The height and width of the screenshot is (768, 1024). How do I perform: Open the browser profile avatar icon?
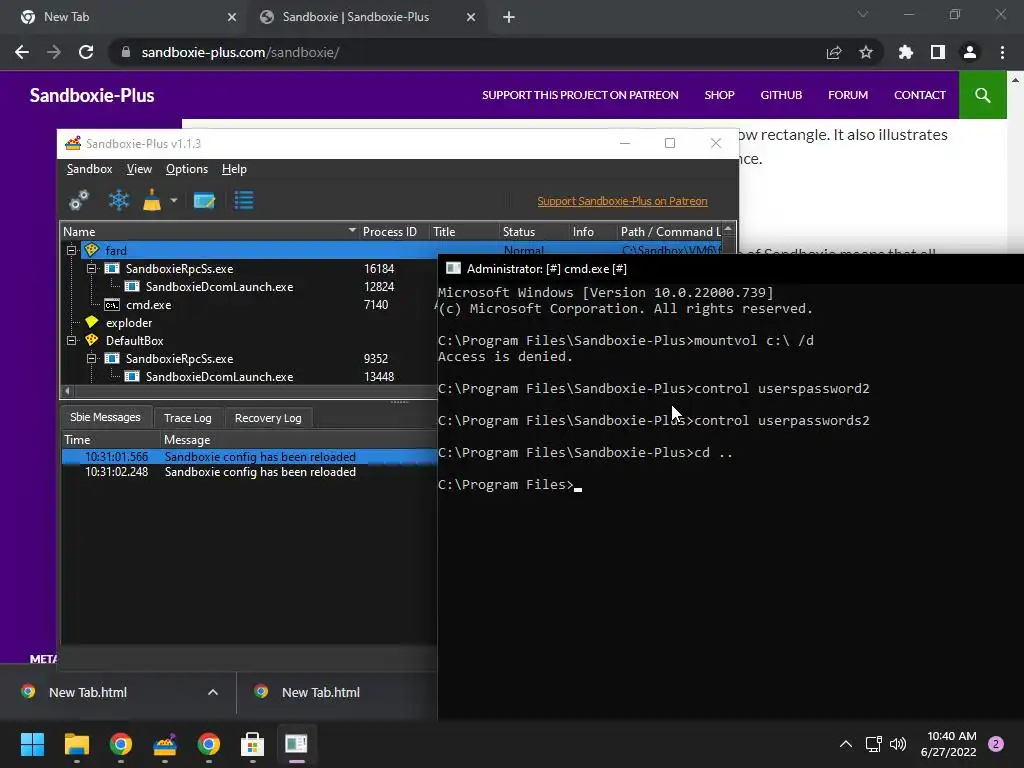click(x=970, y=52)
